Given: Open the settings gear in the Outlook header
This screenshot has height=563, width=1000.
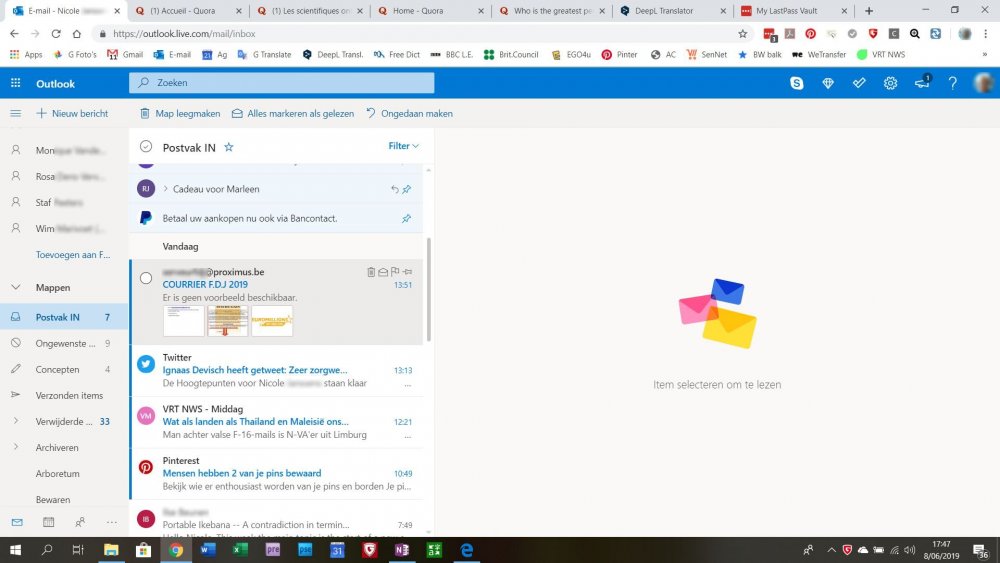Looking at the screenshot, I should click(x=890, y=83).
